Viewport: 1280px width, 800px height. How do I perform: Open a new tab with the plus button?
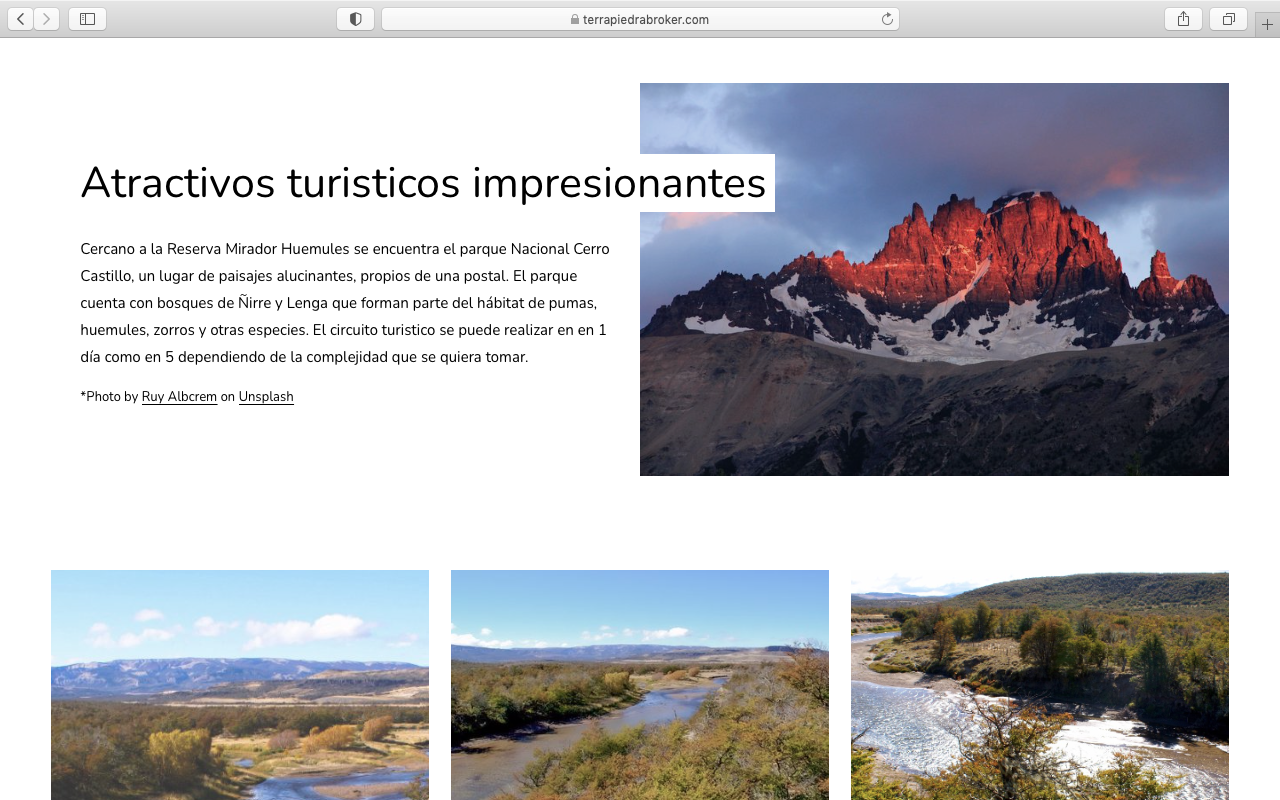click(1267, 25)
